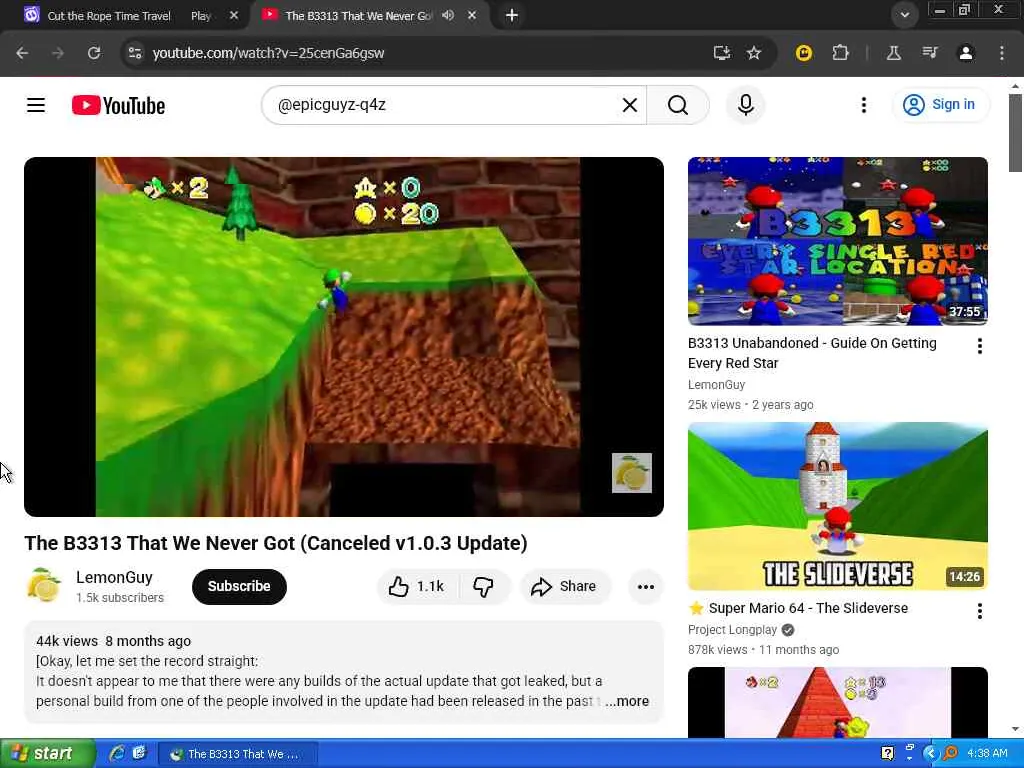Click the magnifier search button
This screenshot has height=768, width=1024.
point(678,105)
